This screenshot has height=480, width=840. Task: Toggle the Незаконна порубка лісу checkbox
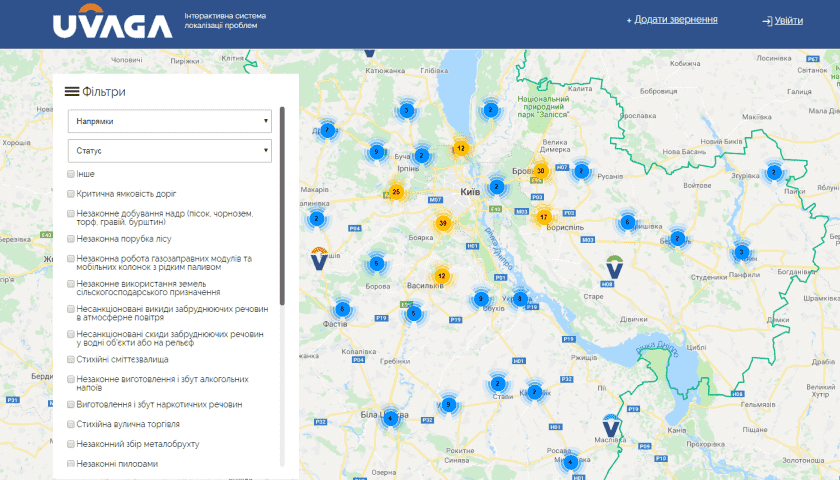tap(71, 239)
